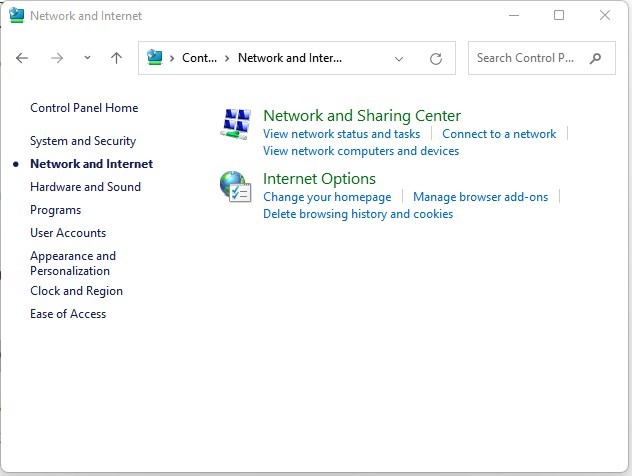
Task: Expand the address bar history dropdown
Action: point(399,58)
